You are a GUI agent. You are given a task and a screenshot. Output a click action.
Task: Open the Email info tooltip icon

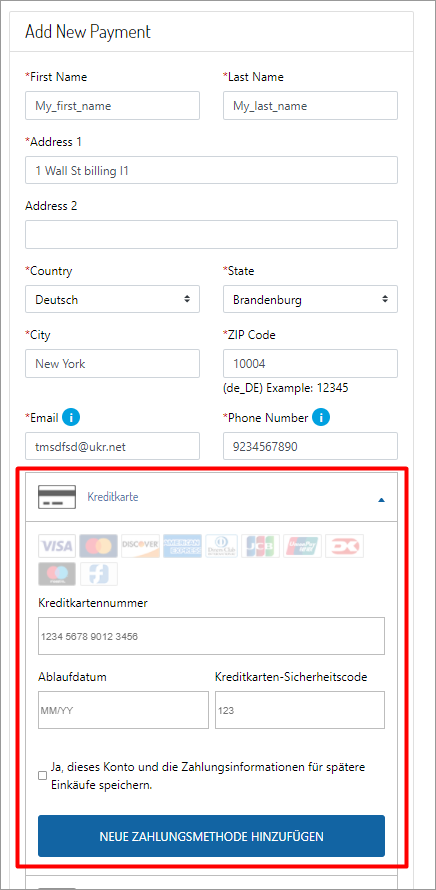(71, 418)
